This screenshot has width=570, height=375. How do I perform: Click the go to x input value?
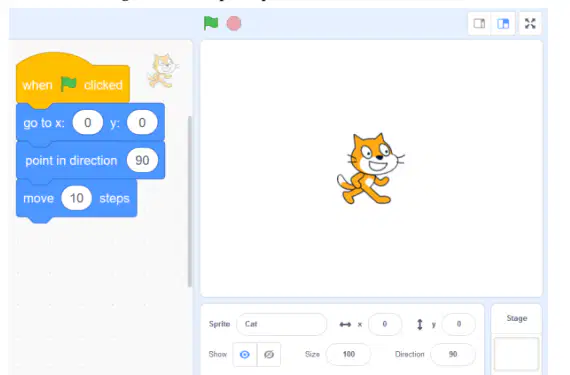(x=88, y=122)
